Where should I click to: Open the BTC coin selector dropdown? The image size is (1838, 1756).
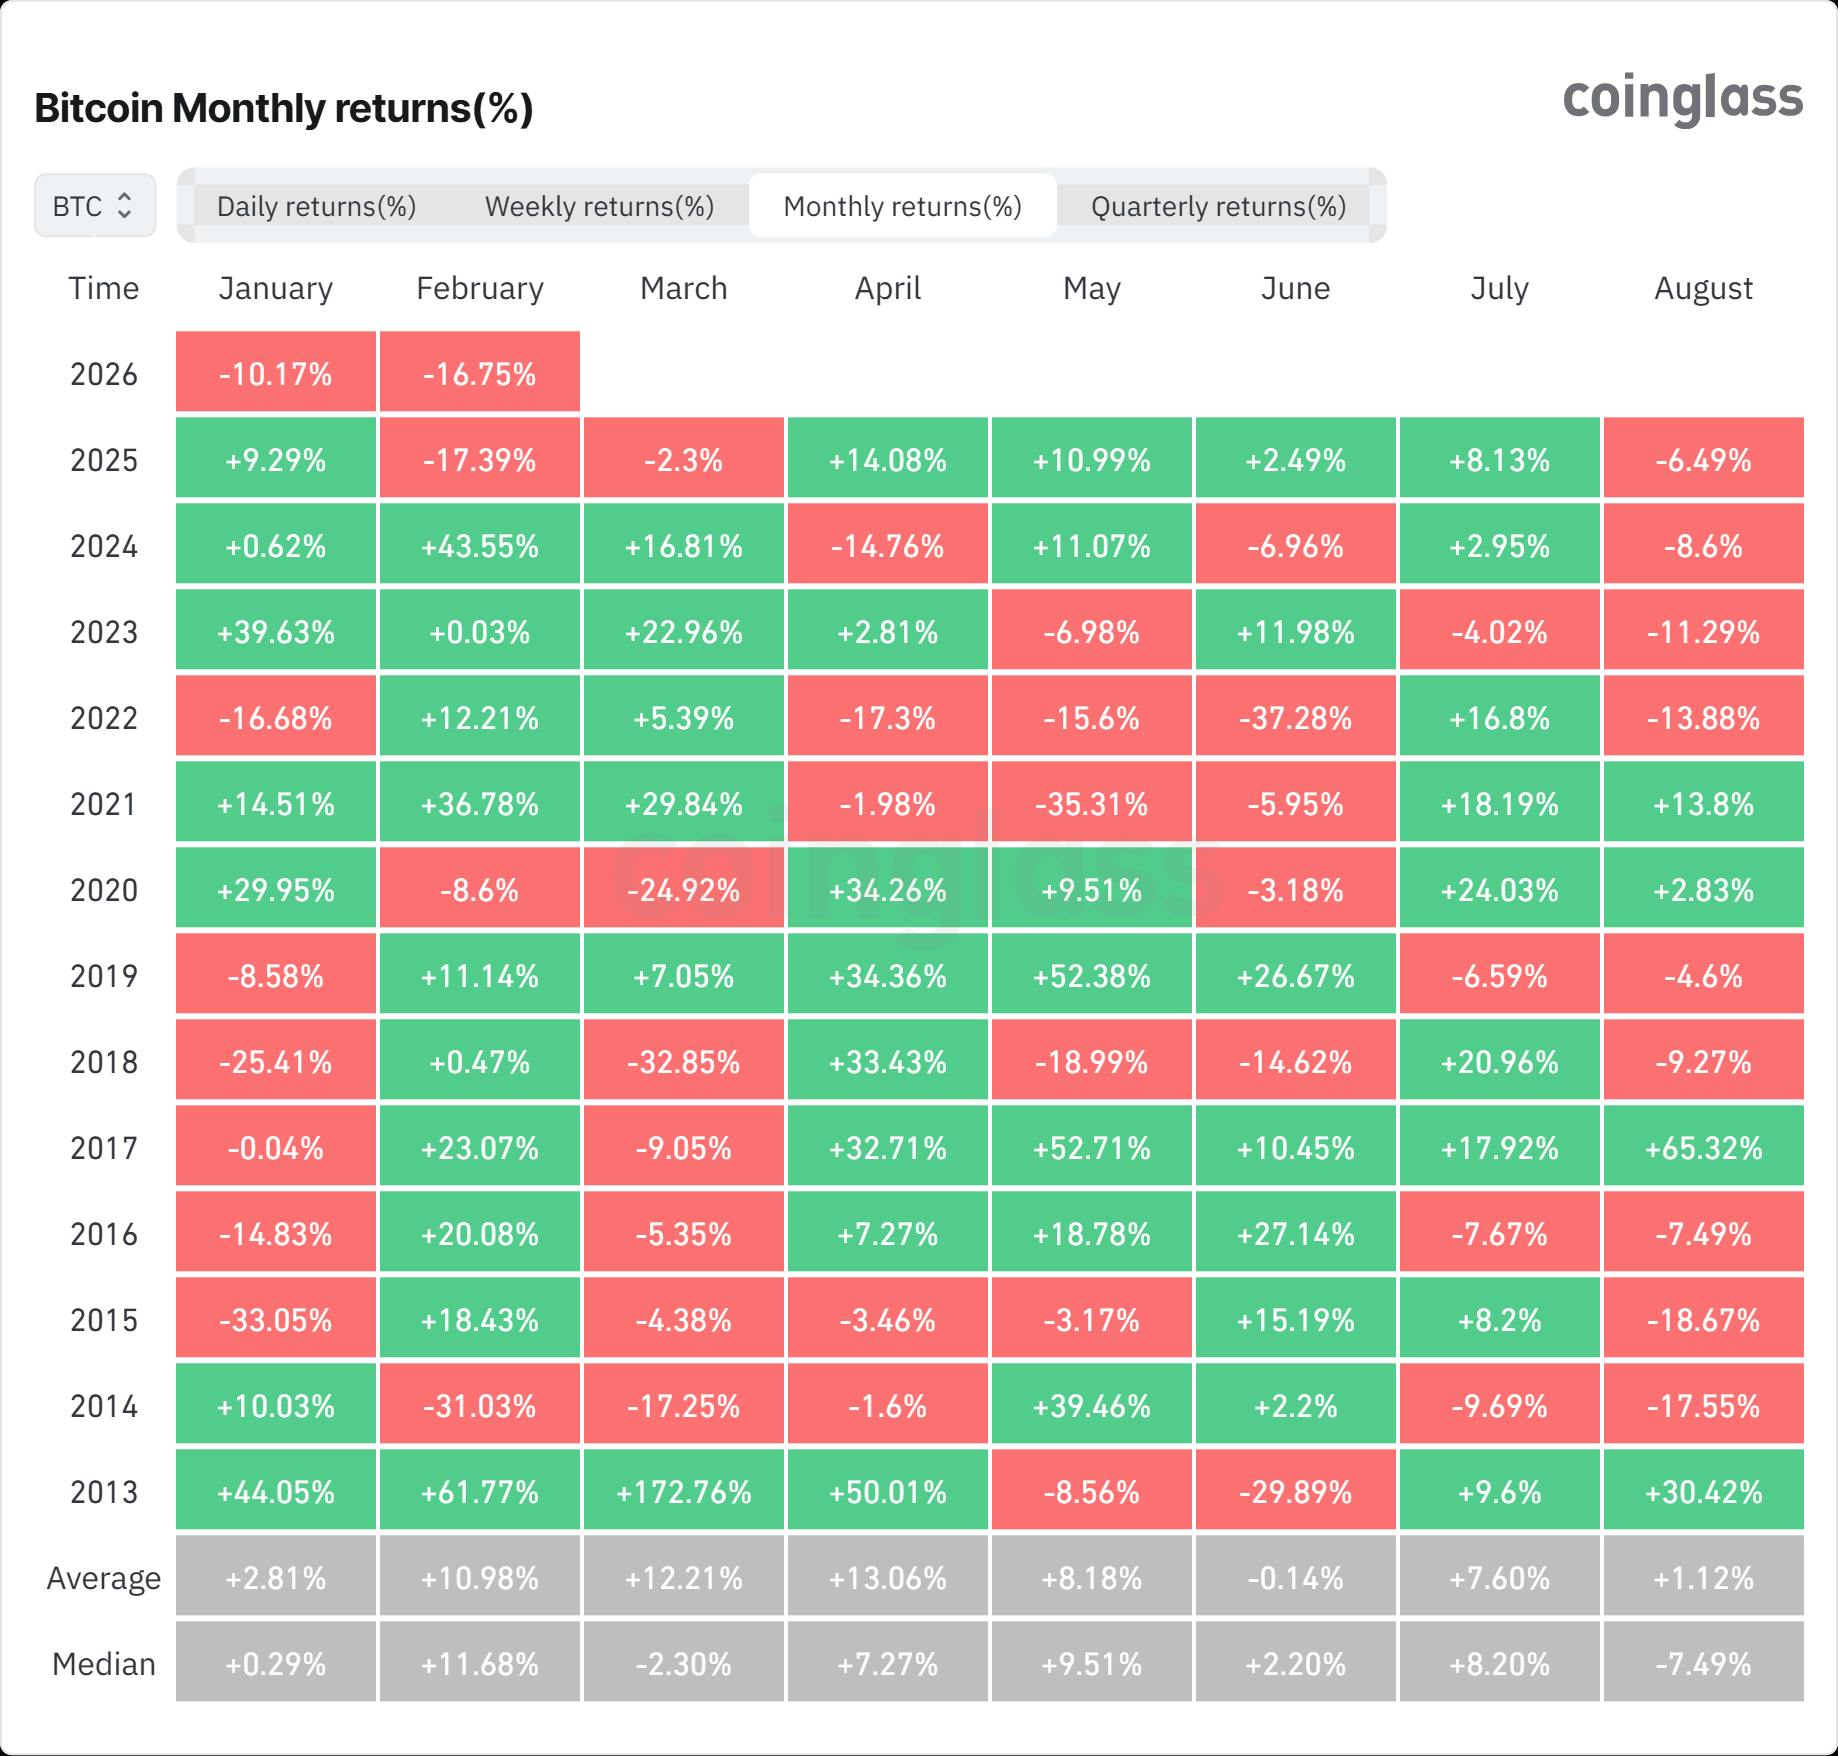point(94,206)
